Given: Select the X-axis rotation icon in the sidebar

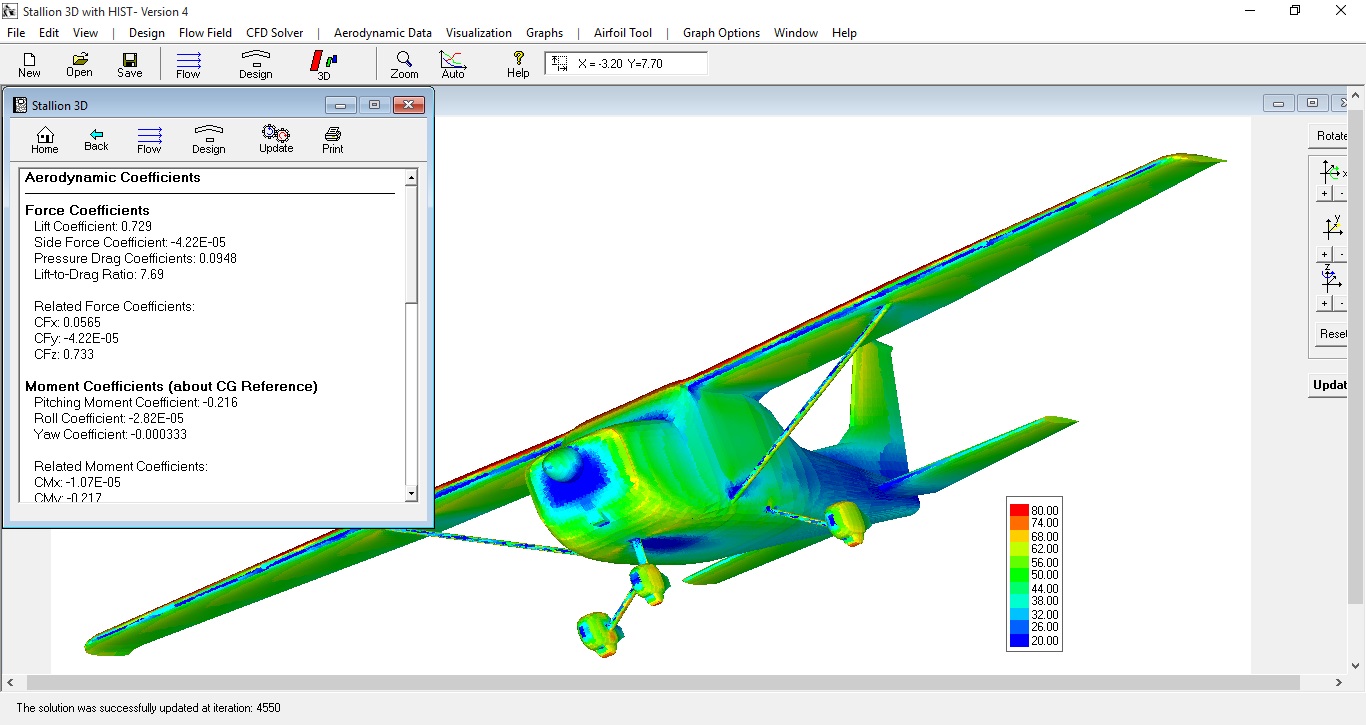Looking at the screenshot, I should click(1330, 172).
